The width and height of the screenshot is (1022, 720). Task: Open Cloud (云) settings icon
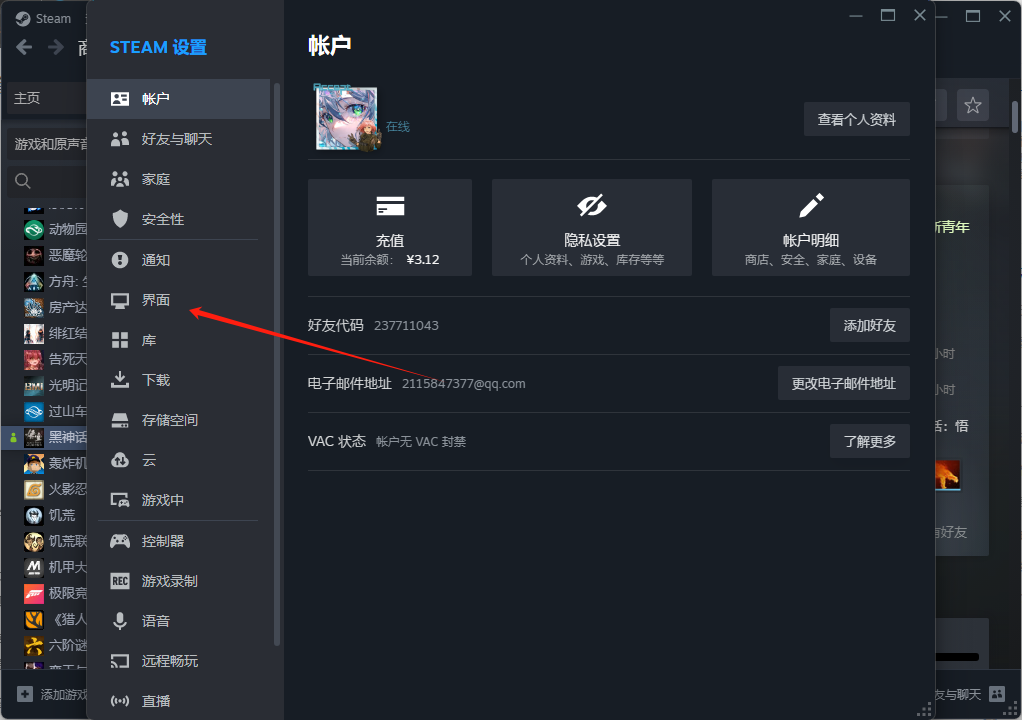coord(120,460)
